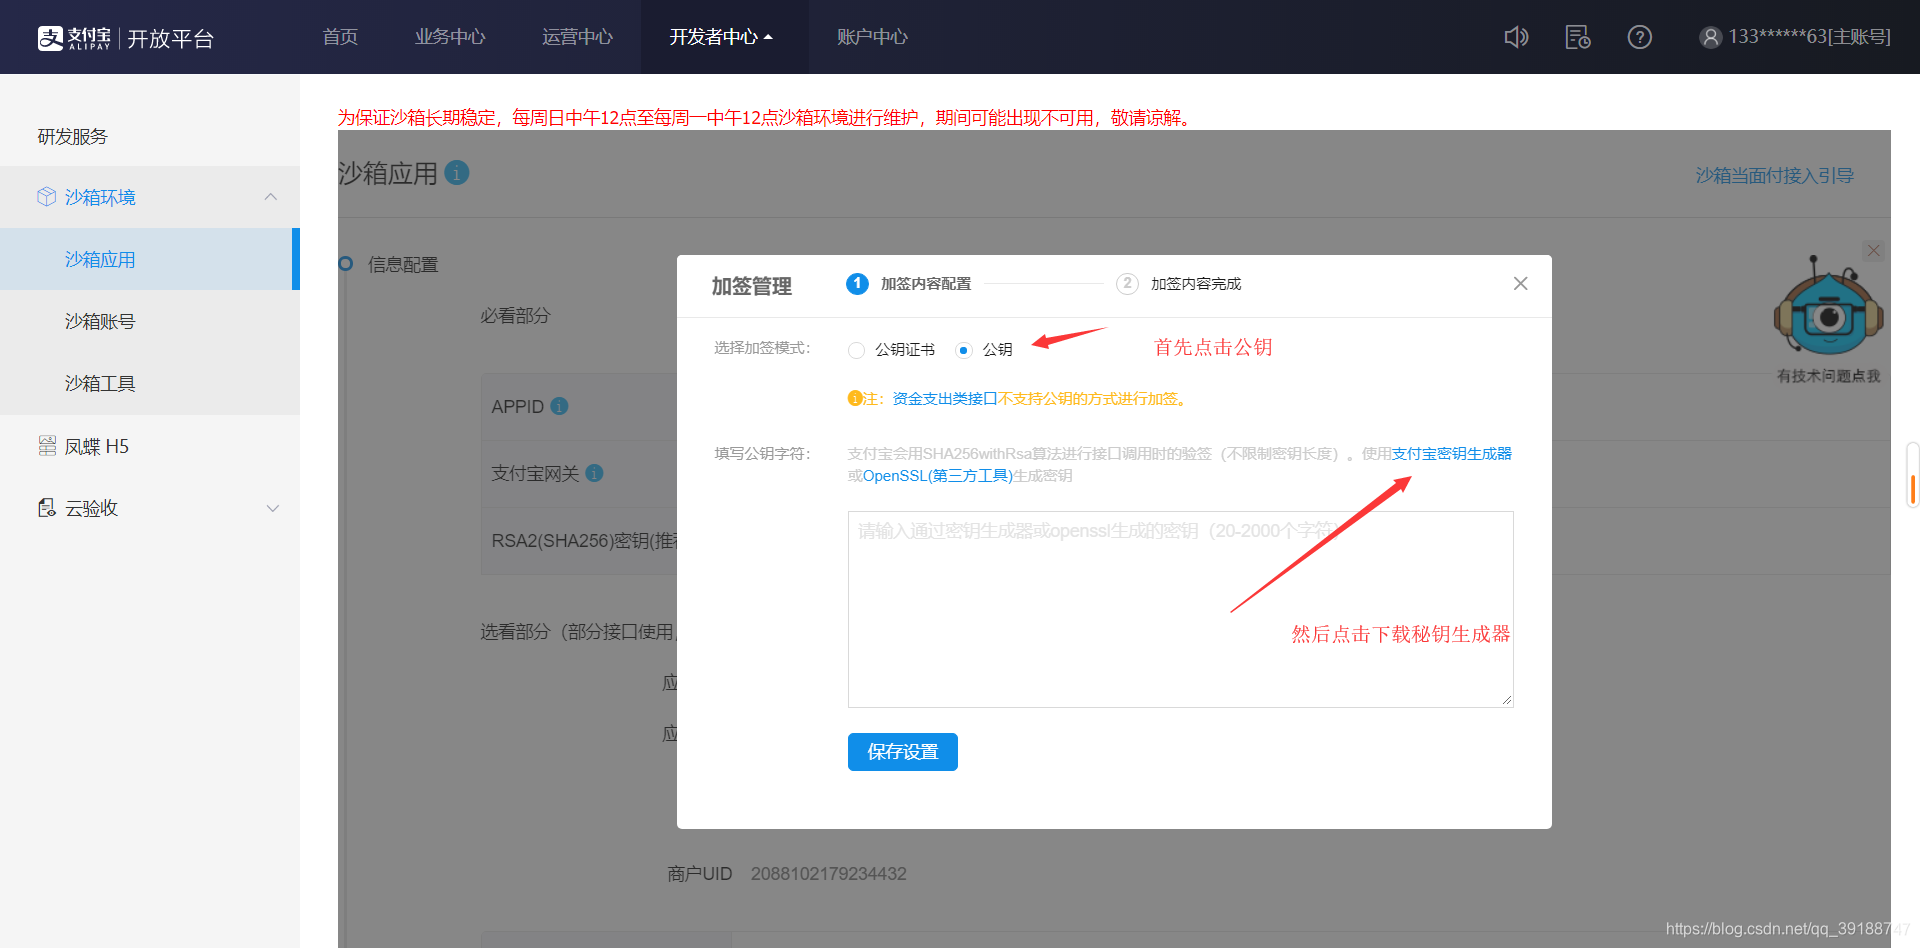1920x948 pixels.
Task: Select the 公钥 radio option
Action: [x=964, y=350]
